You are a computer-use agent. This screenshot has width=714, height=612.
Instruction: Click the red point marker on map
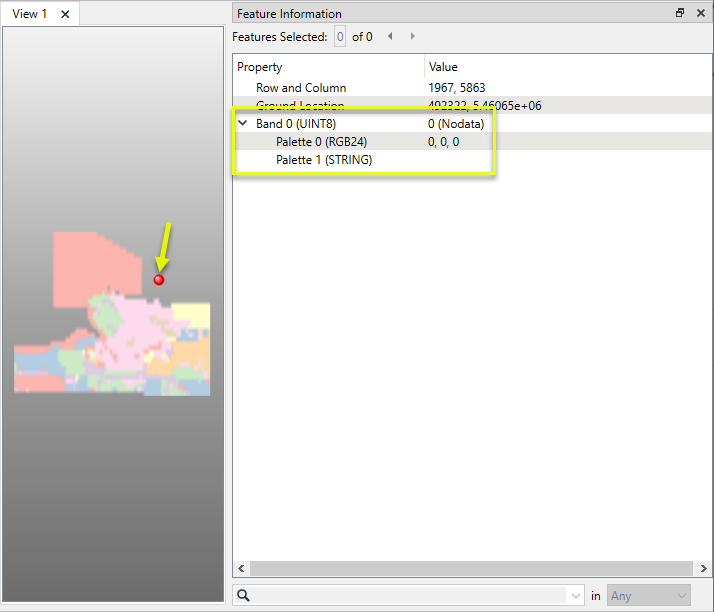click(159, 280)
